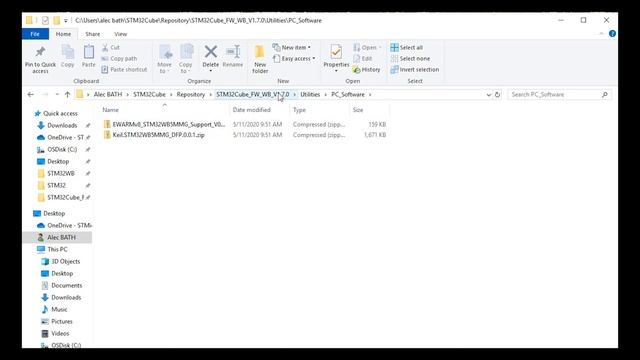Open Music under This PC

coord(59,309)
